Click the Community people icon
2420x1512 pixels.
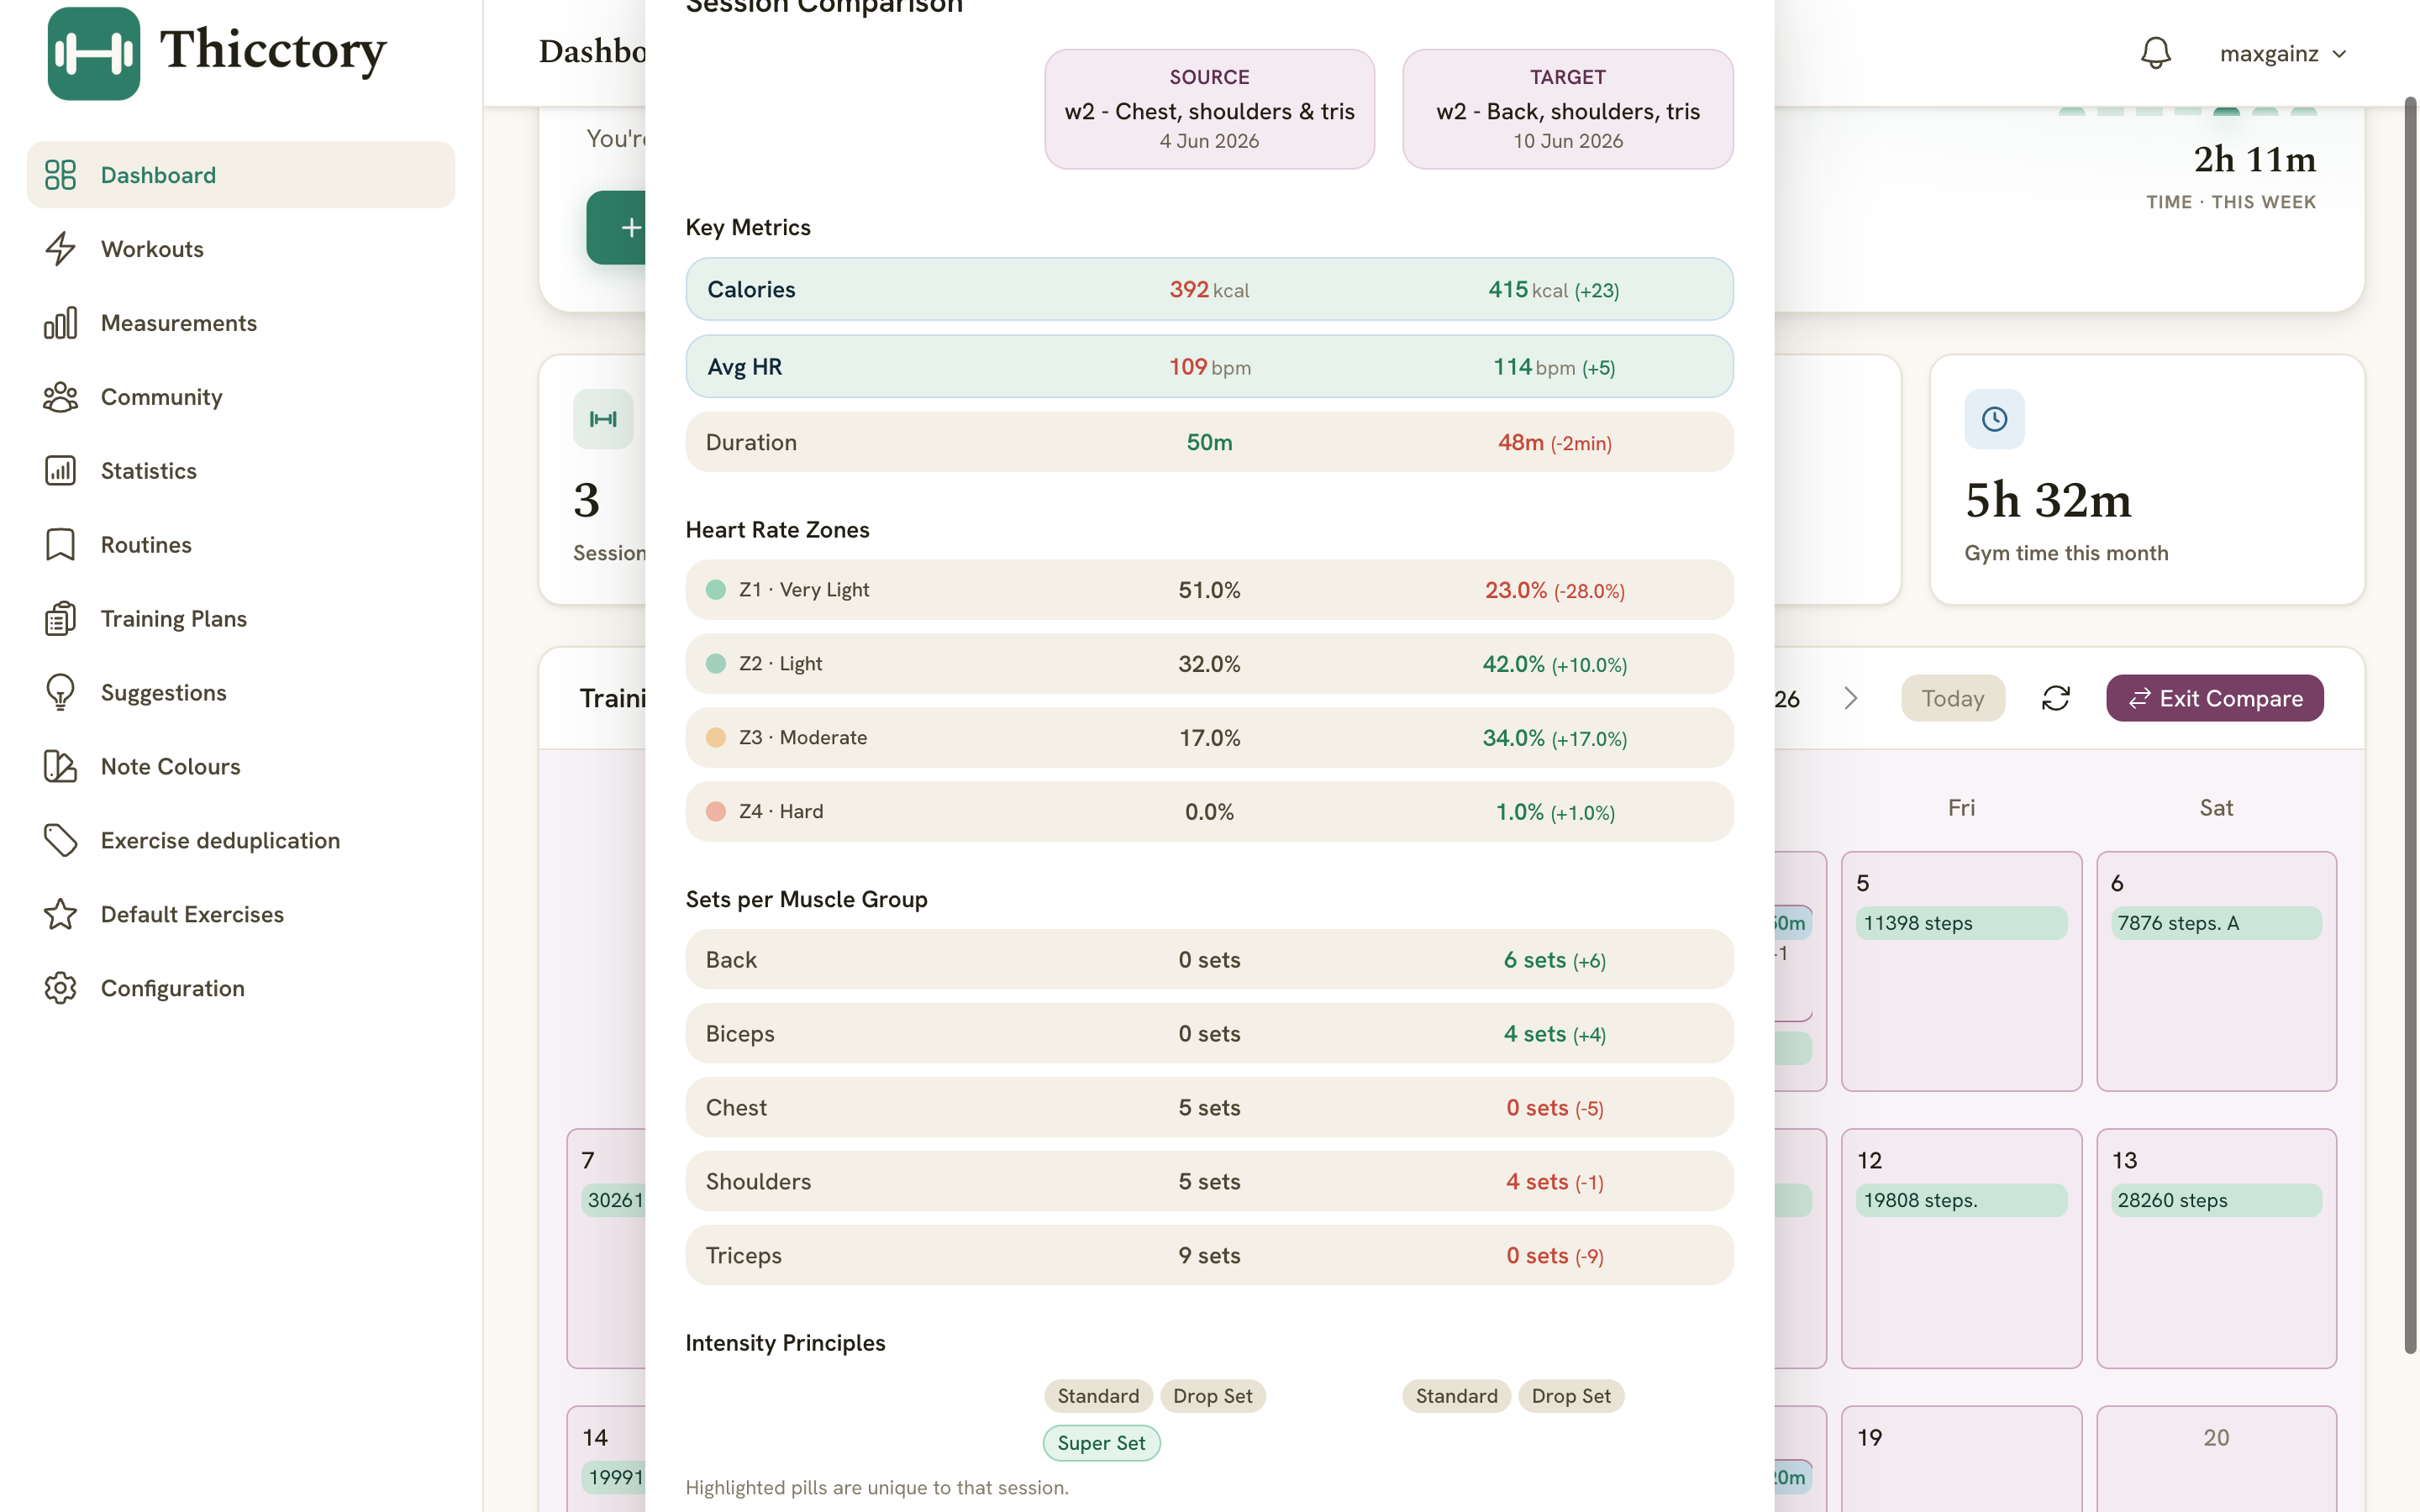[60, 397]
